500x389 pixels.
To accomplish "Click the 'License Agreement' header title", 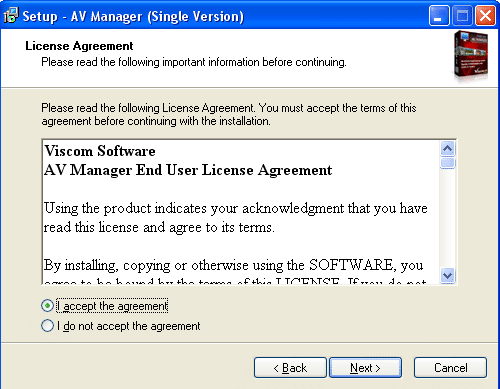I will [x=79, y=46].
